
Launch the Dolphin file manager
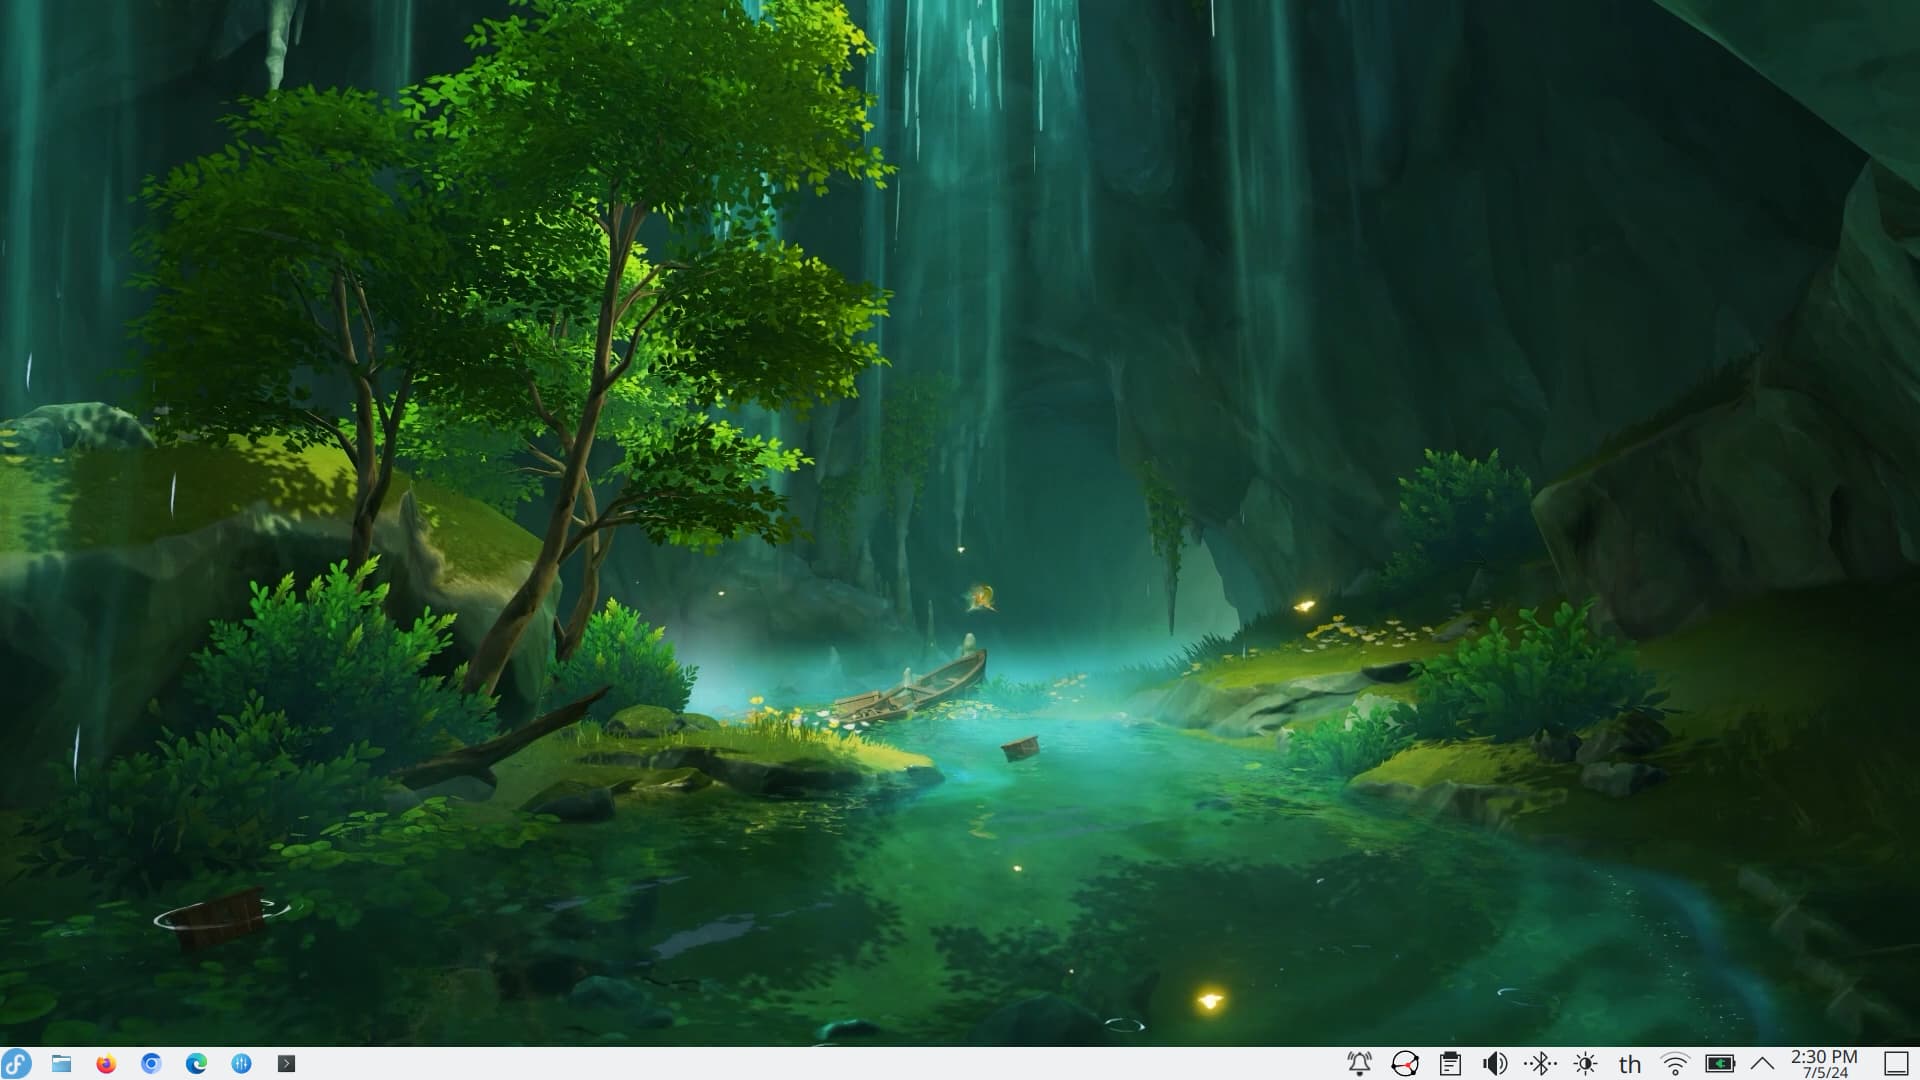pyautogui.click(x=61, y=1063)
